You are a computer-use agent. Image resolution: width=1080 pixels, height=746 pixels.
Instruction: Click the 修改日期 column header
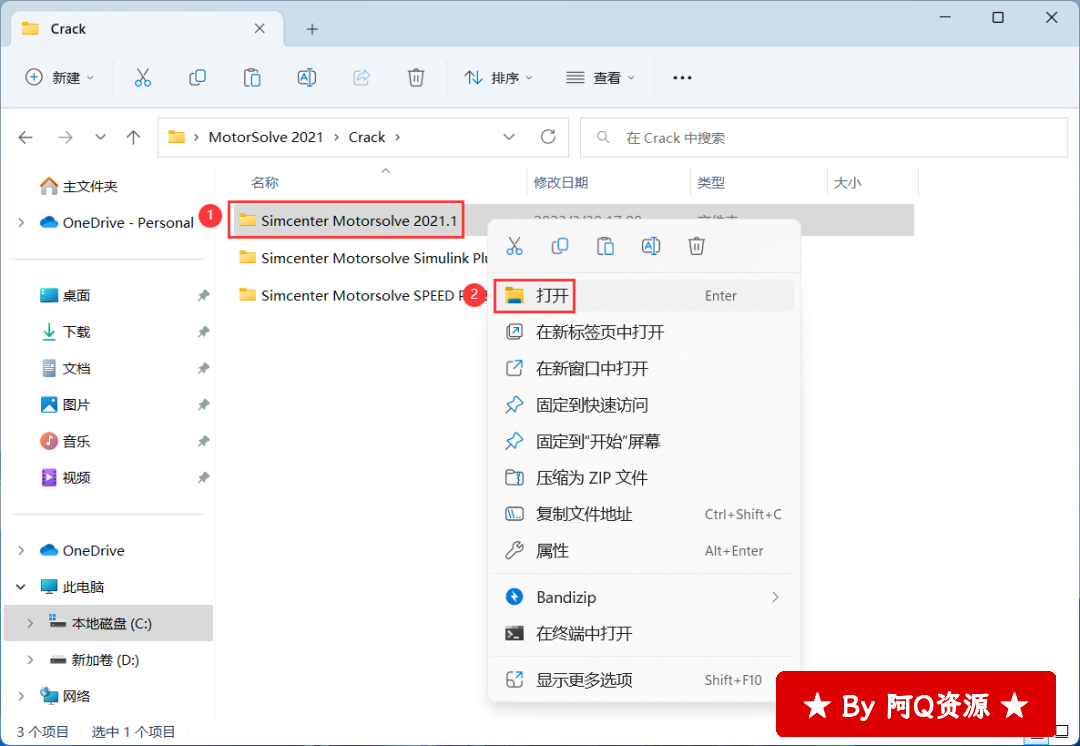point(561,183)
